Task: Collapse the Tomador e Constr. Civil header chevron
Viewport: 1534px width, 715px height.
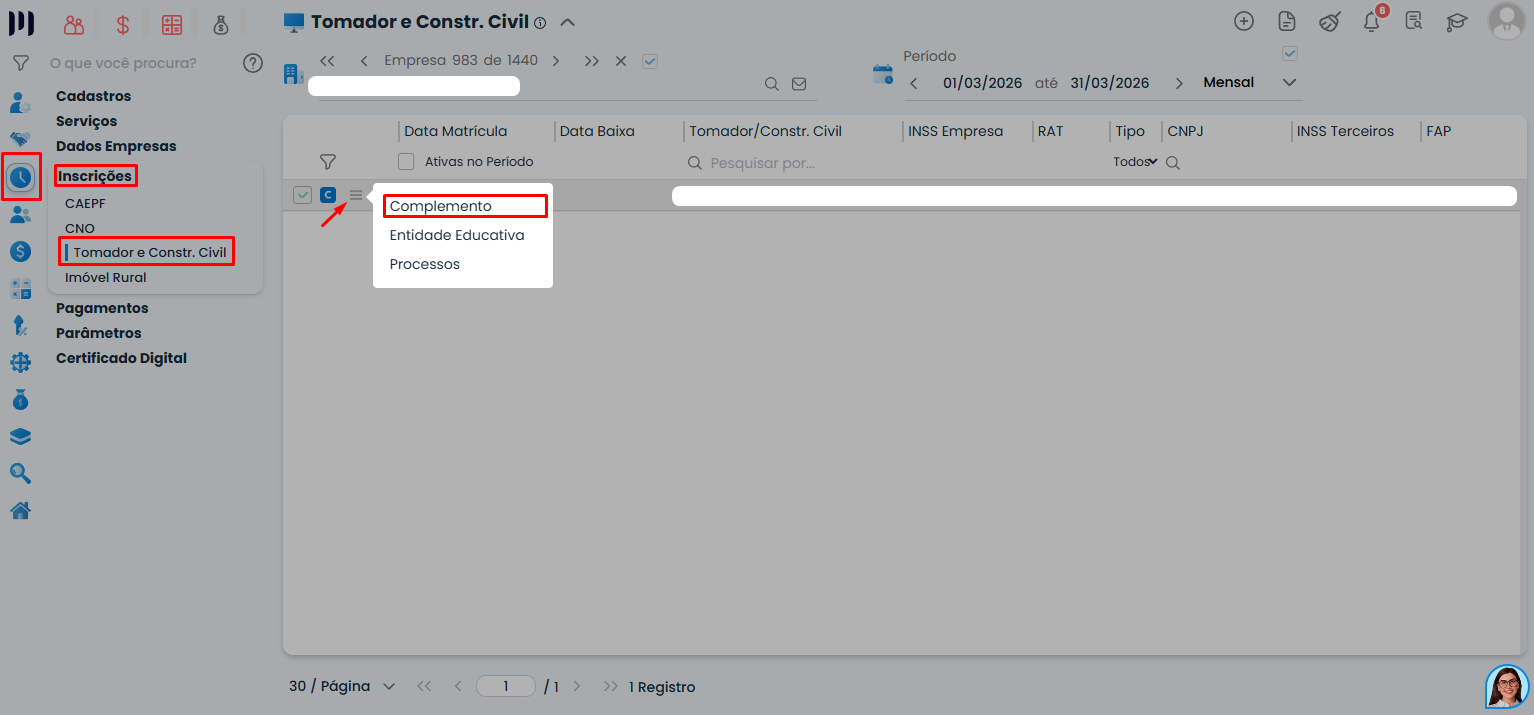Action: click(x=567, y=22)
